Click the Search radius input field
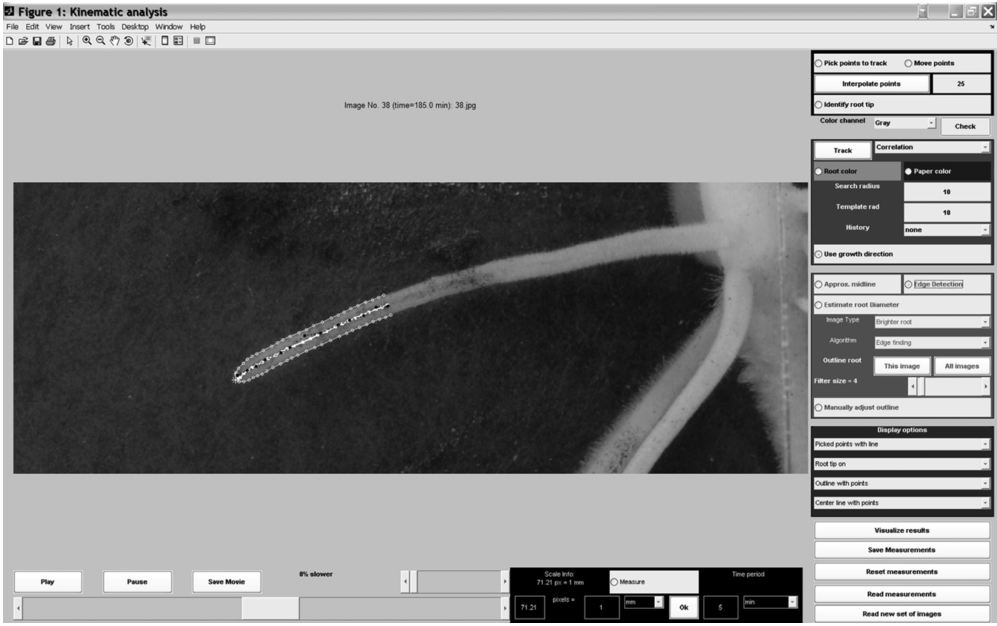The width and height of the screenshot is (997, 626). [946, 191]
